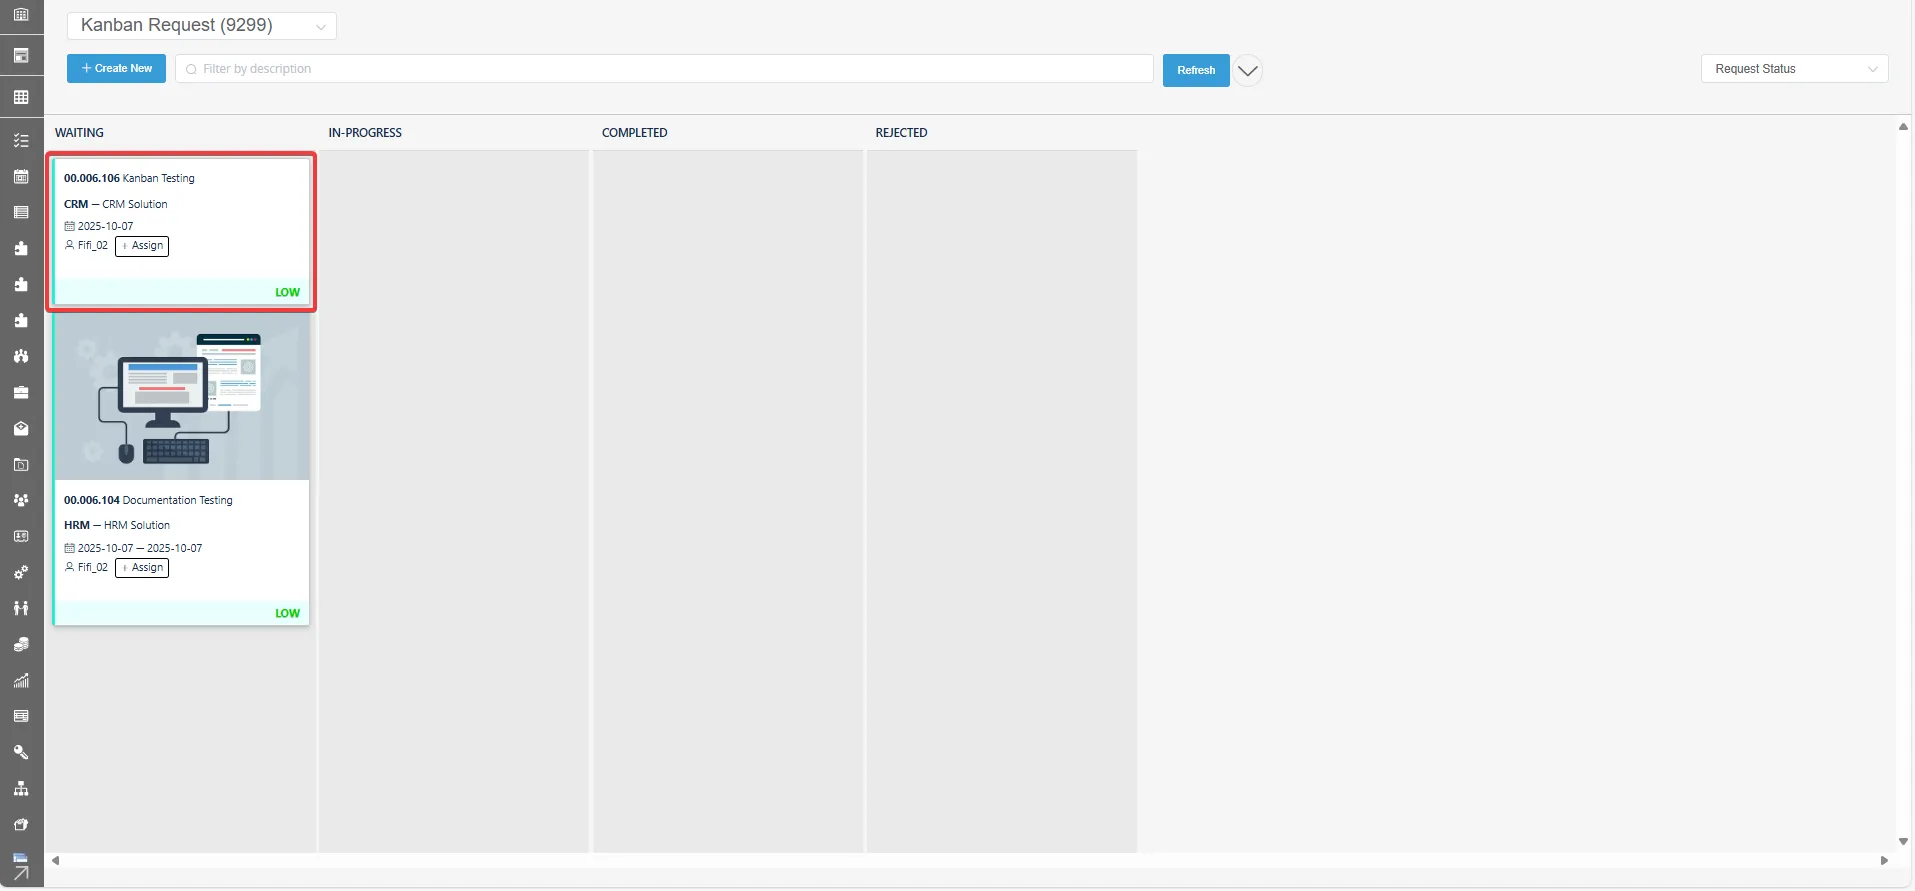Expand the chevron button next to Refresh
Image resolution: width=1915 pixels, height=891 pixels.
point(1247,71)
